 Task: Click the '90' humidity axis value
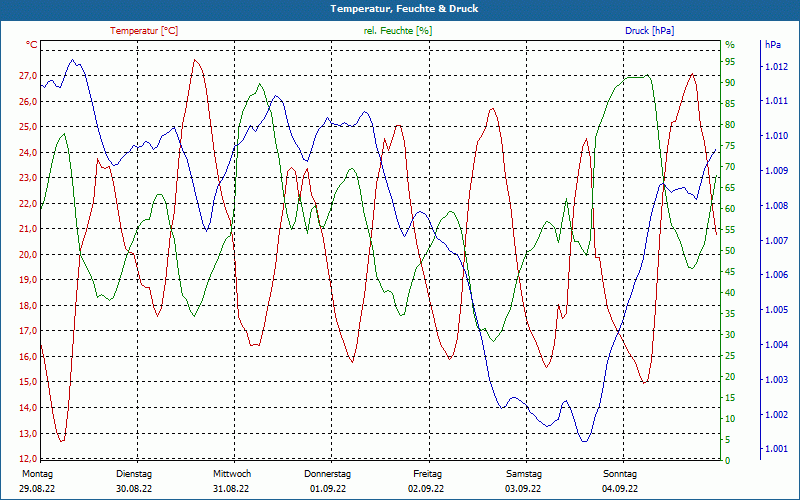730,83
